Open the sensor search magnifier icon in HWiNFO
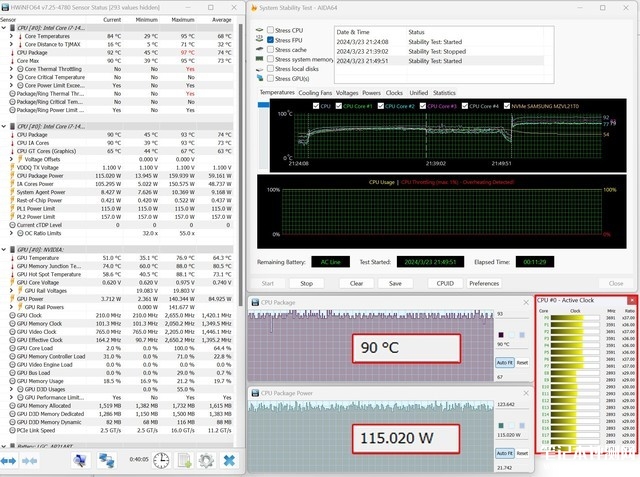 [80, 461]
